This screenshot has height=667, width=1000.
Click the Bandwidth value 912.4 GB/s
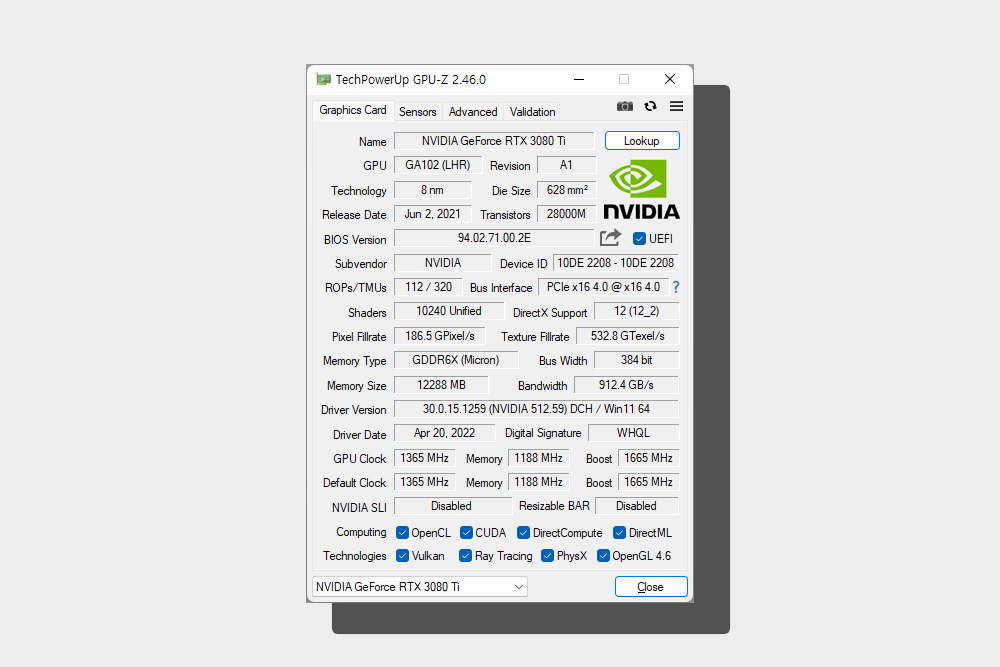(x=626, y=385)
